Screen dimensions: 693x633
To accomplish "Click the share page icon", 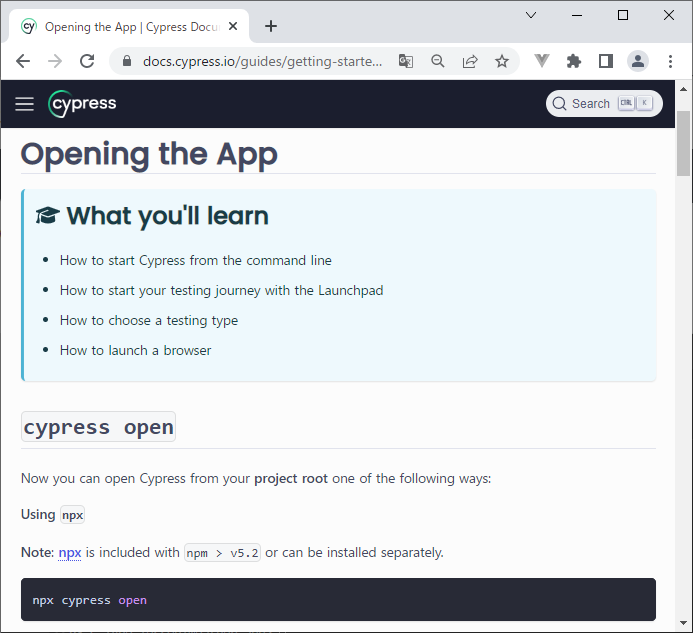I will pyautogui.click(x=470, y=61).
